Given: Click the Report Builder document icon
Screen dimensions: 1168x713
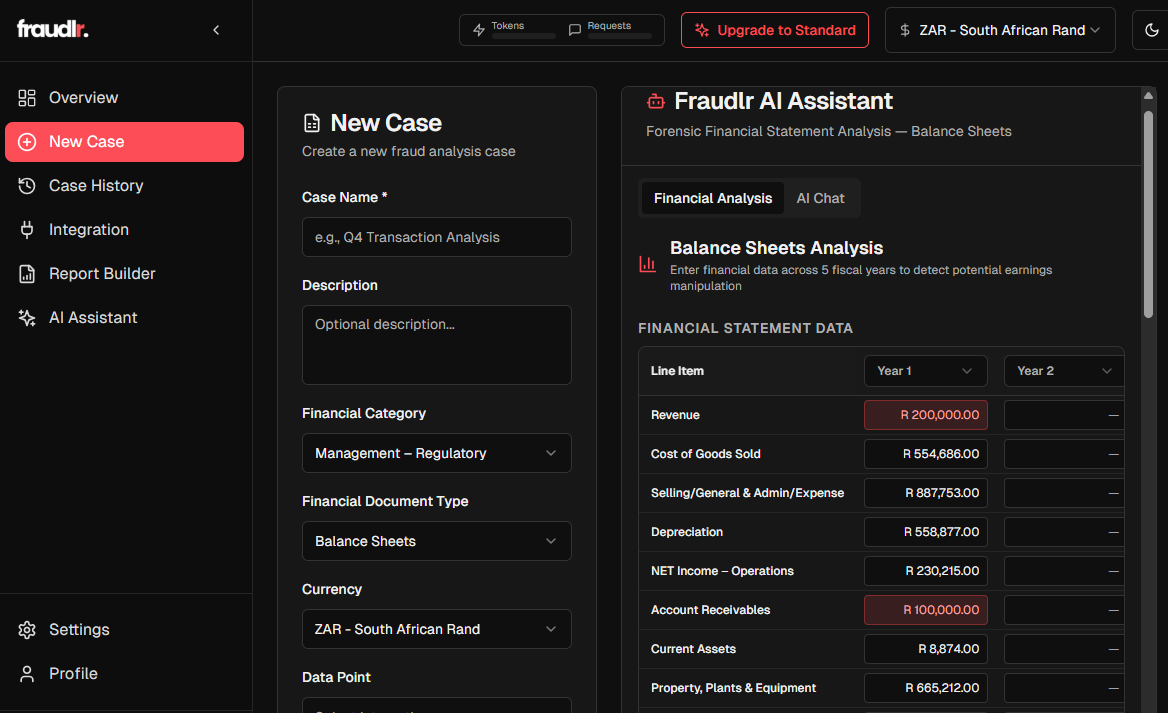Looking at the screenshot, I should point(27,273).
